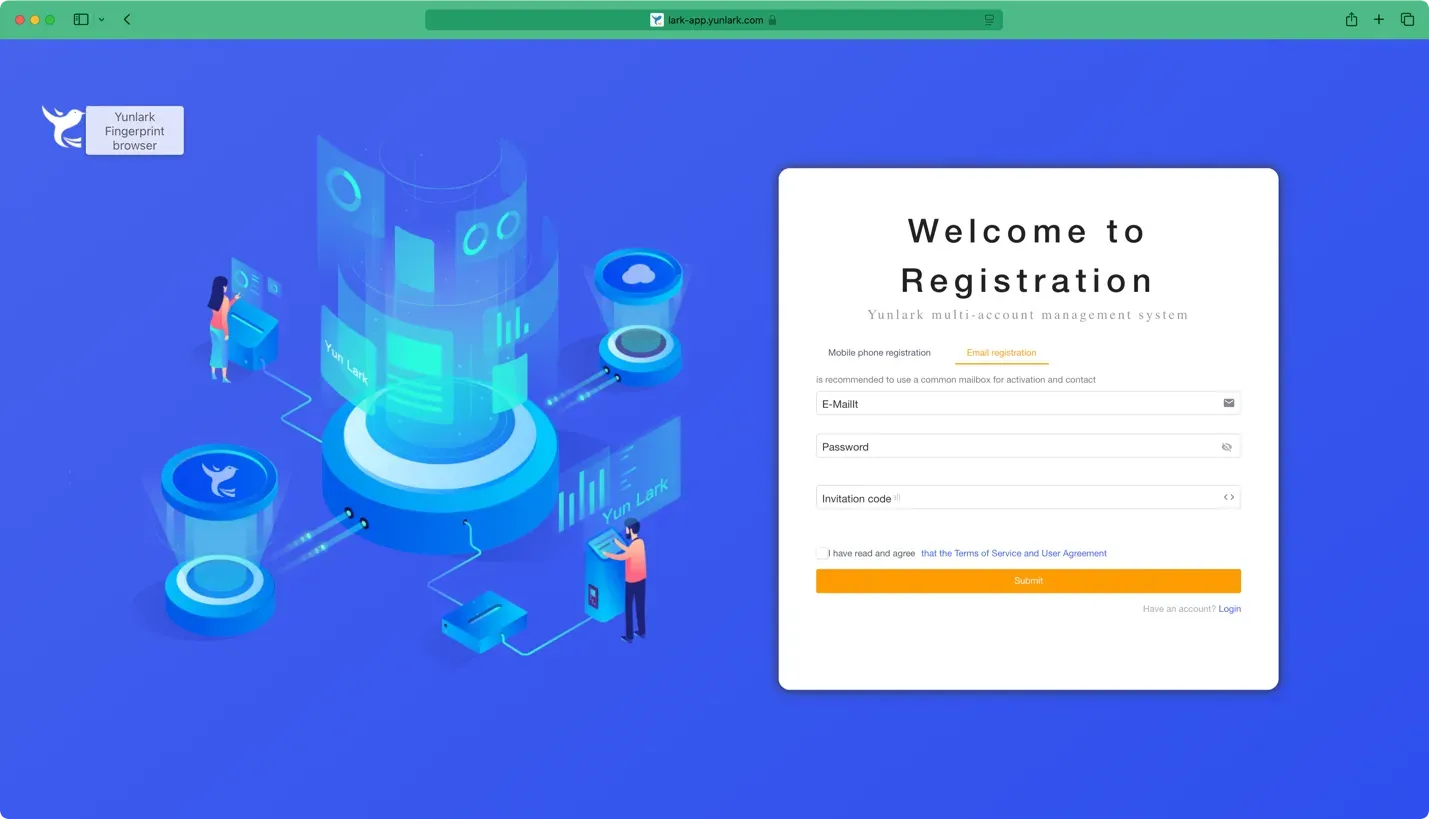Show the tab overview icon
Screen dimensions: 1429x819
(x=1407, y=19)
